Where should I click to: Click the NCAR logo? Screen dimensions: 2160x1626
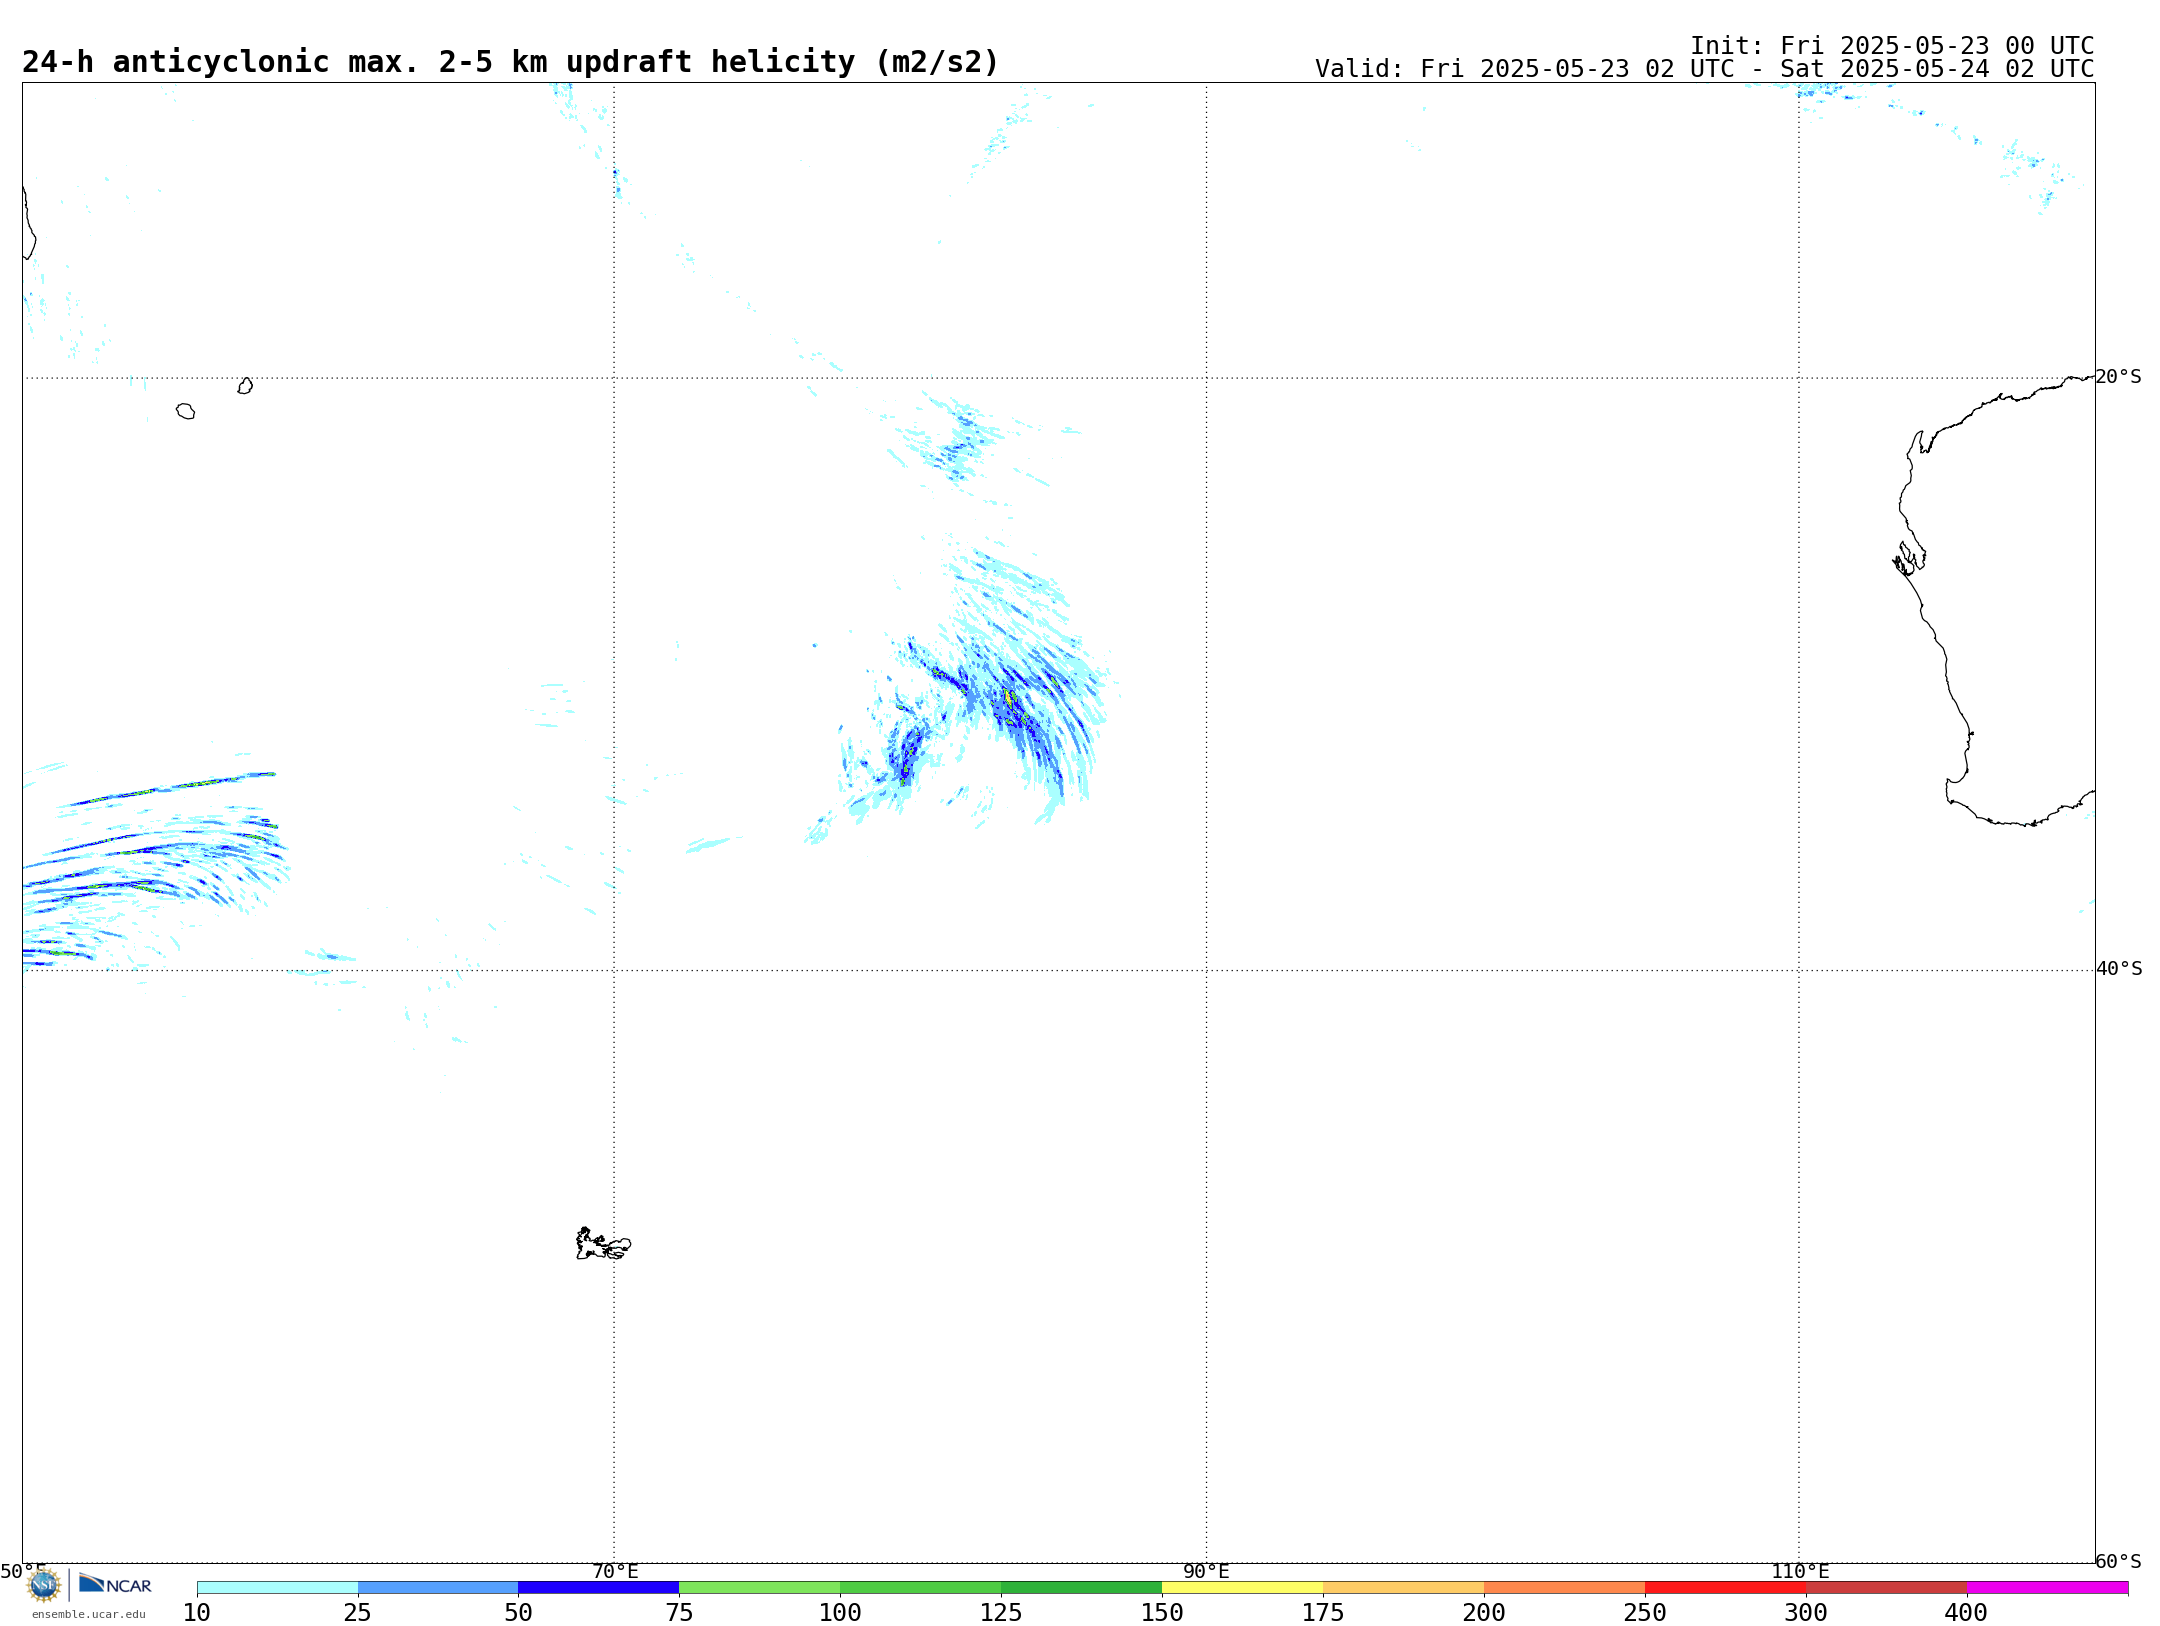tap(115, 1584)
